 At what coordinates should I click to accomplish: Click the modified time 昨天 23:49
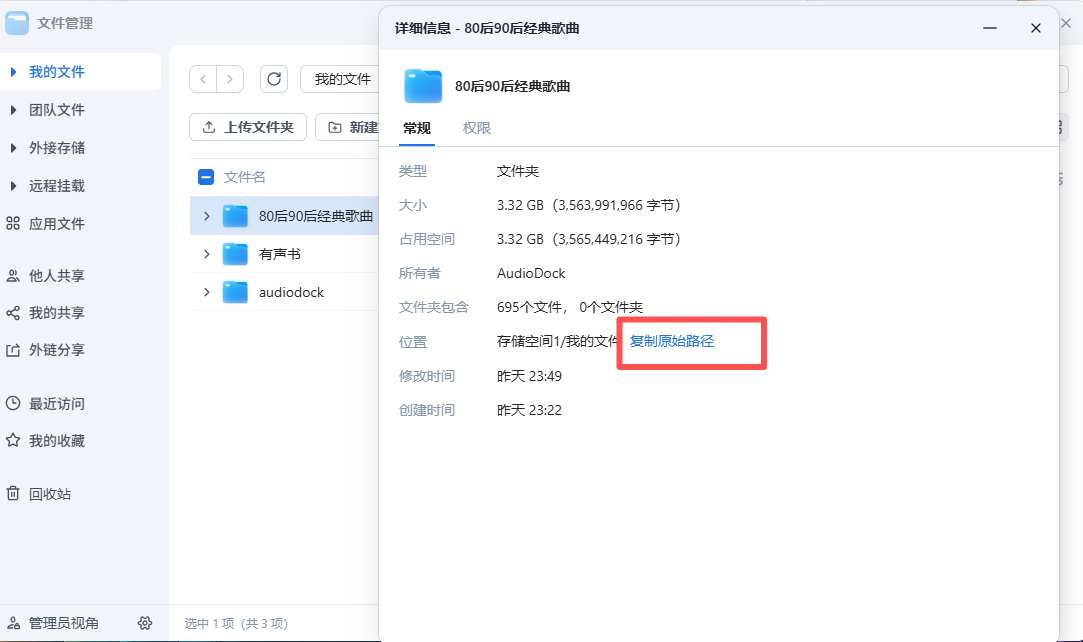(x=529, y=376)
